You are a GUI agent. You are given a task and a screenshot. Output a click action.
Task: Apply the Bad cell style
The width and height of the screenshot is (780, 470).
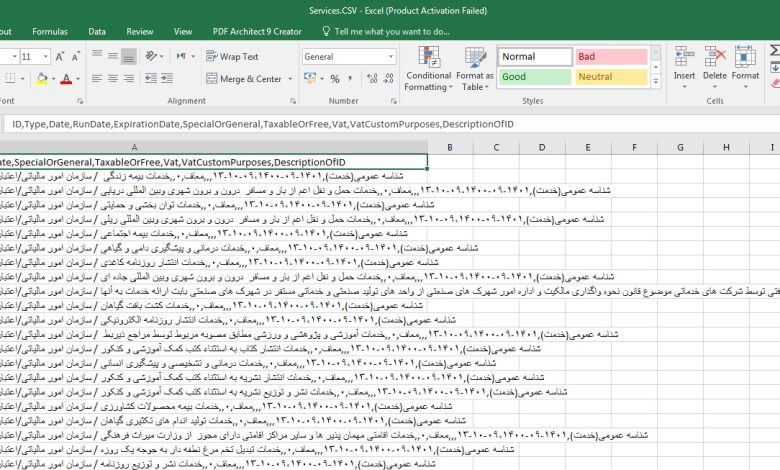click(x=612, y=57)
